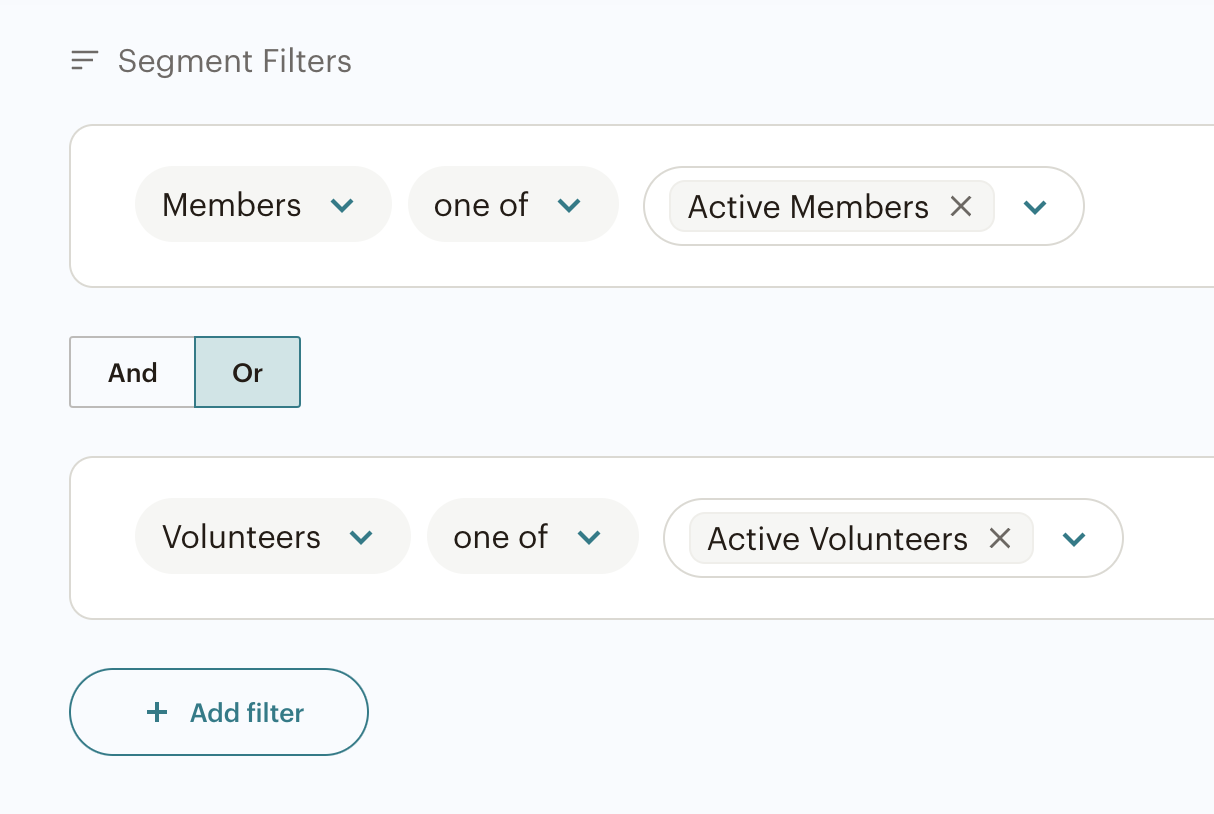Select the Or logic option
Viewport: 1214px width, 814px height.
[247, 372]
